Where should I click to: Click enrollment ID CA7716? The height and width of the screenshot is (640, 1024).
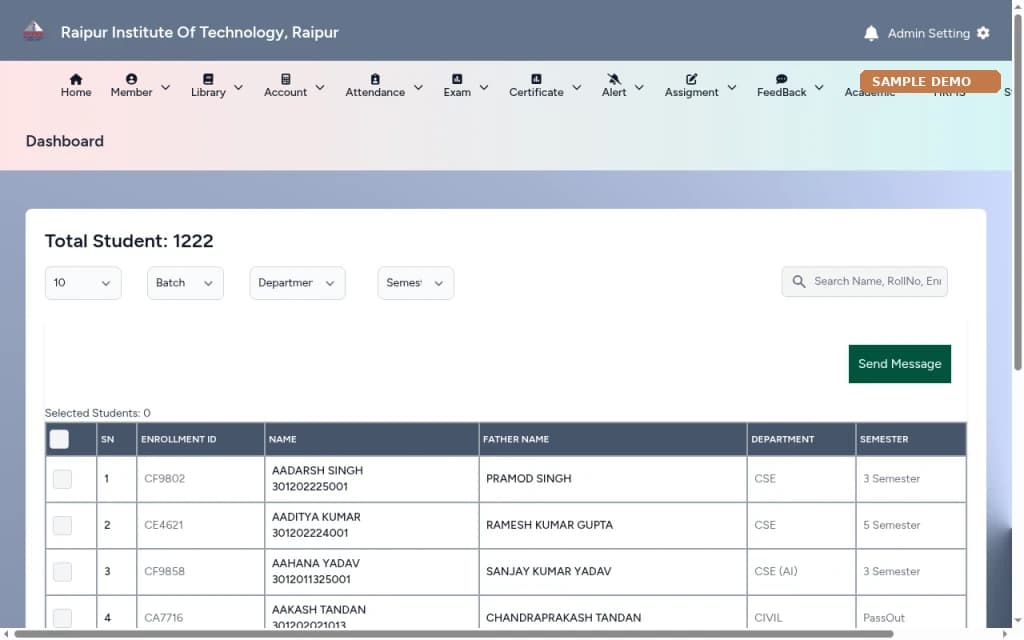(x=163, y=618)
